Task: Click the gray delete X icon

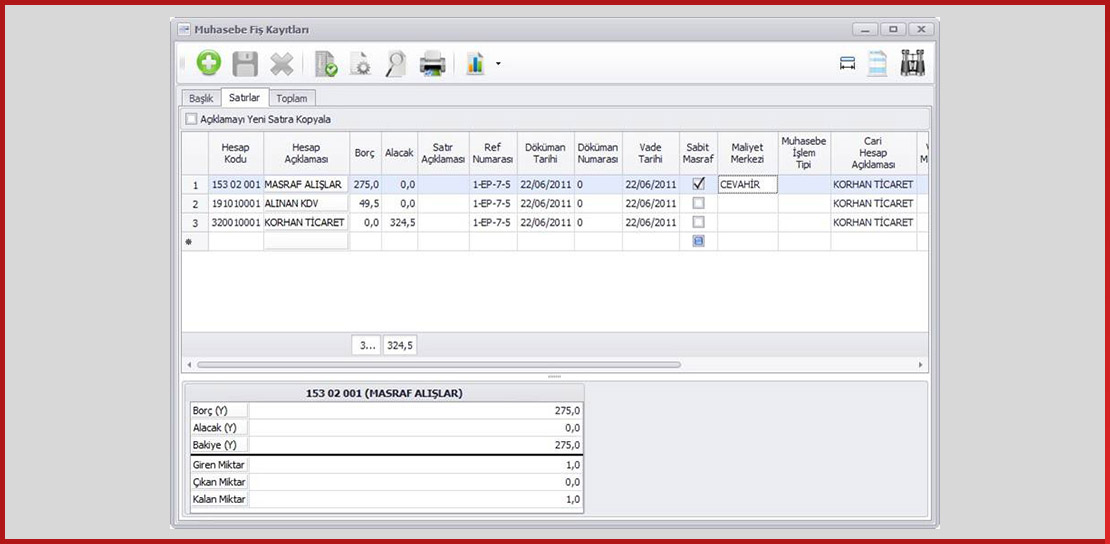Action: tap(282, 64)
